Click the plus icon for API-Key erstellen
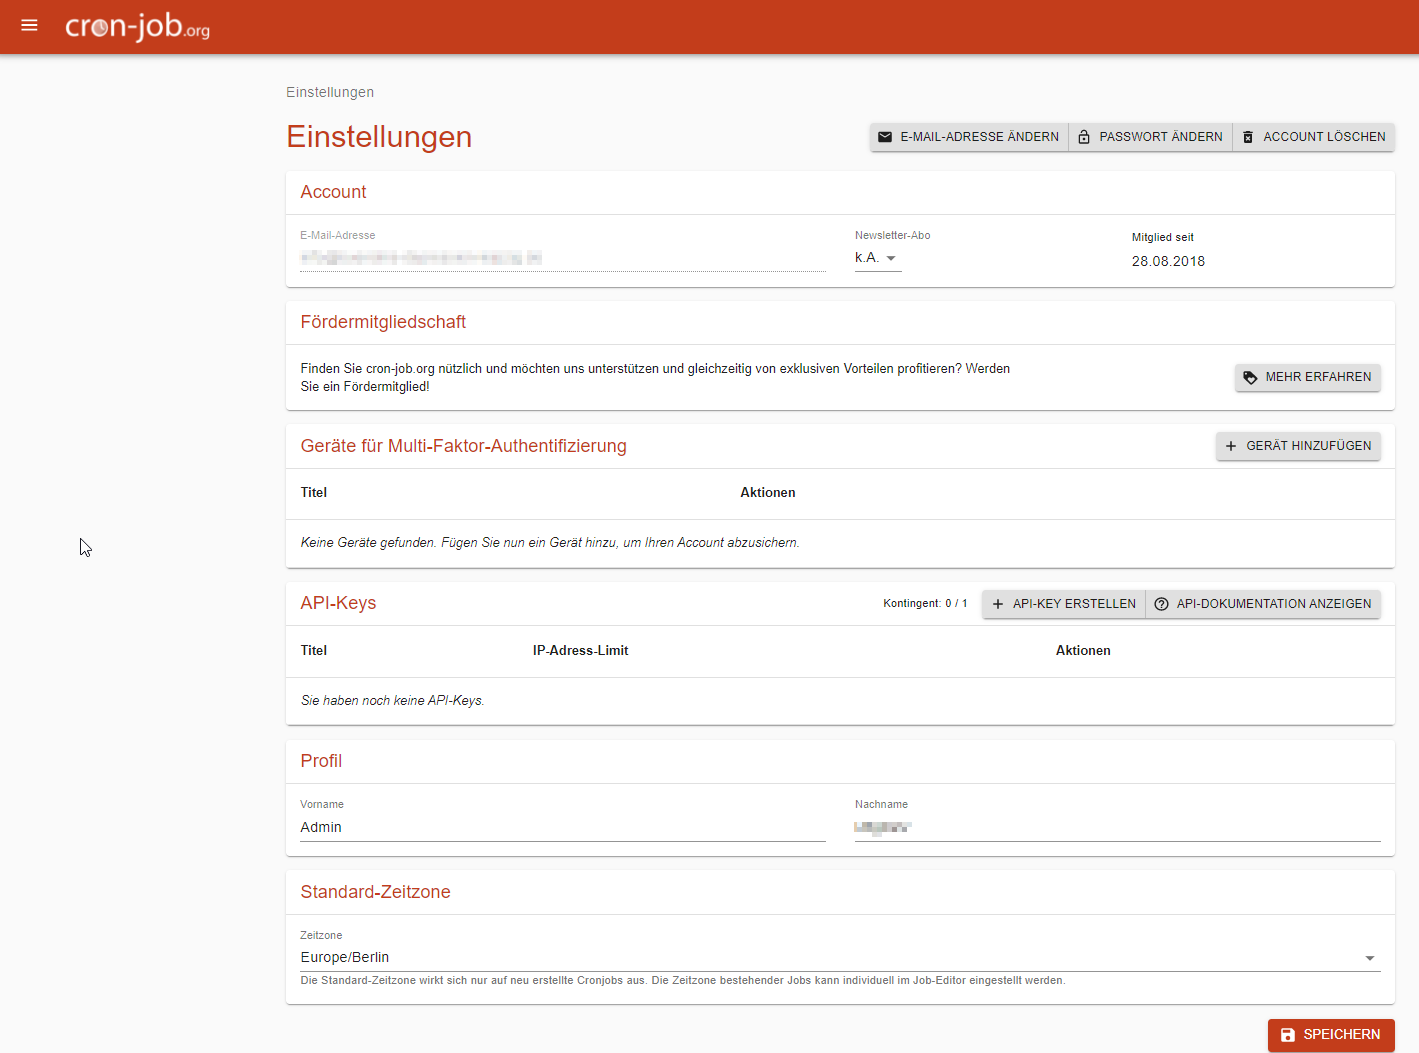 (x=998, y=604)
